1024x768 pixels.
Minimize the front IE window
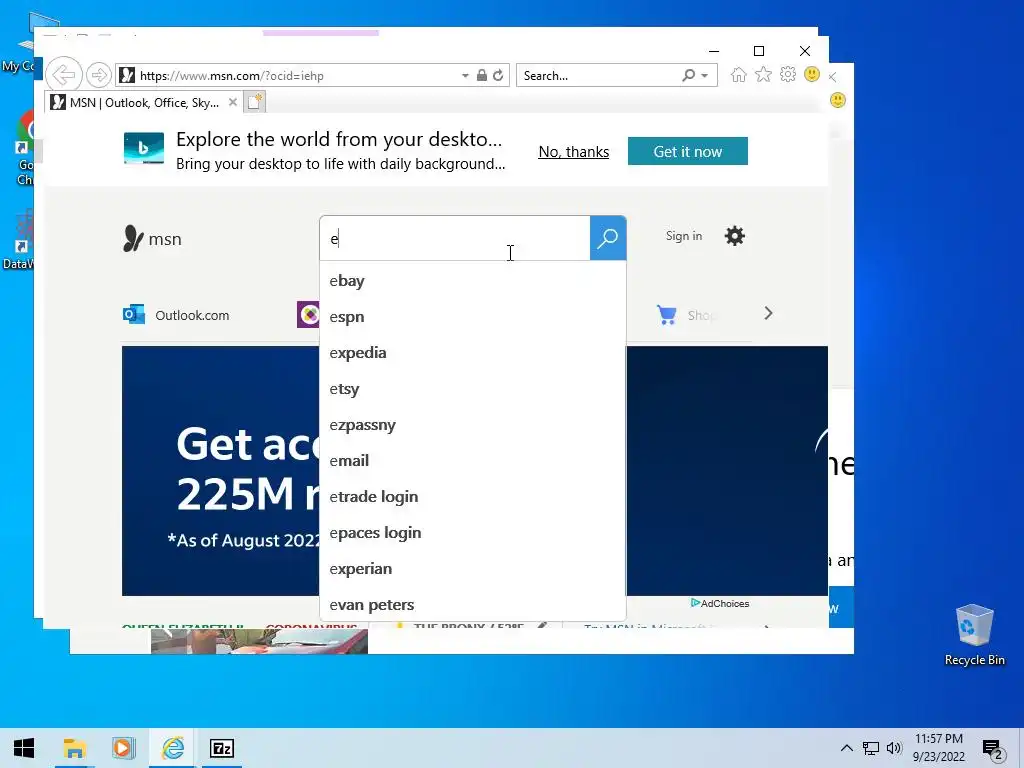[x=714, y=51]
